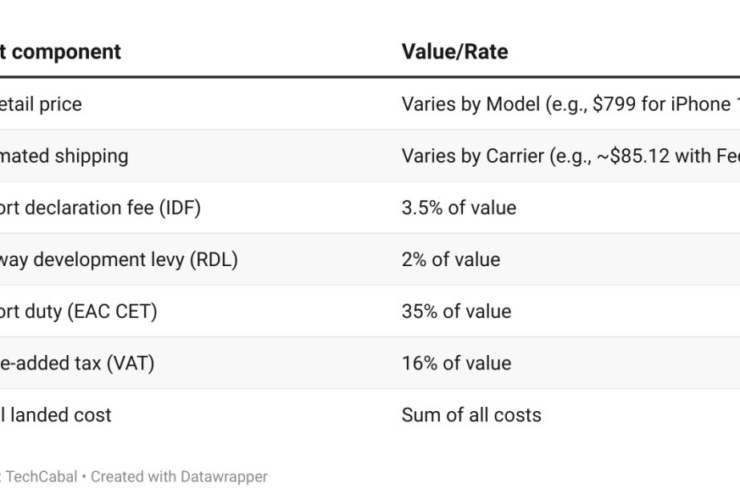Select the total landed cost label
This screenshot has width=740, height=500.
pos(56,415)
